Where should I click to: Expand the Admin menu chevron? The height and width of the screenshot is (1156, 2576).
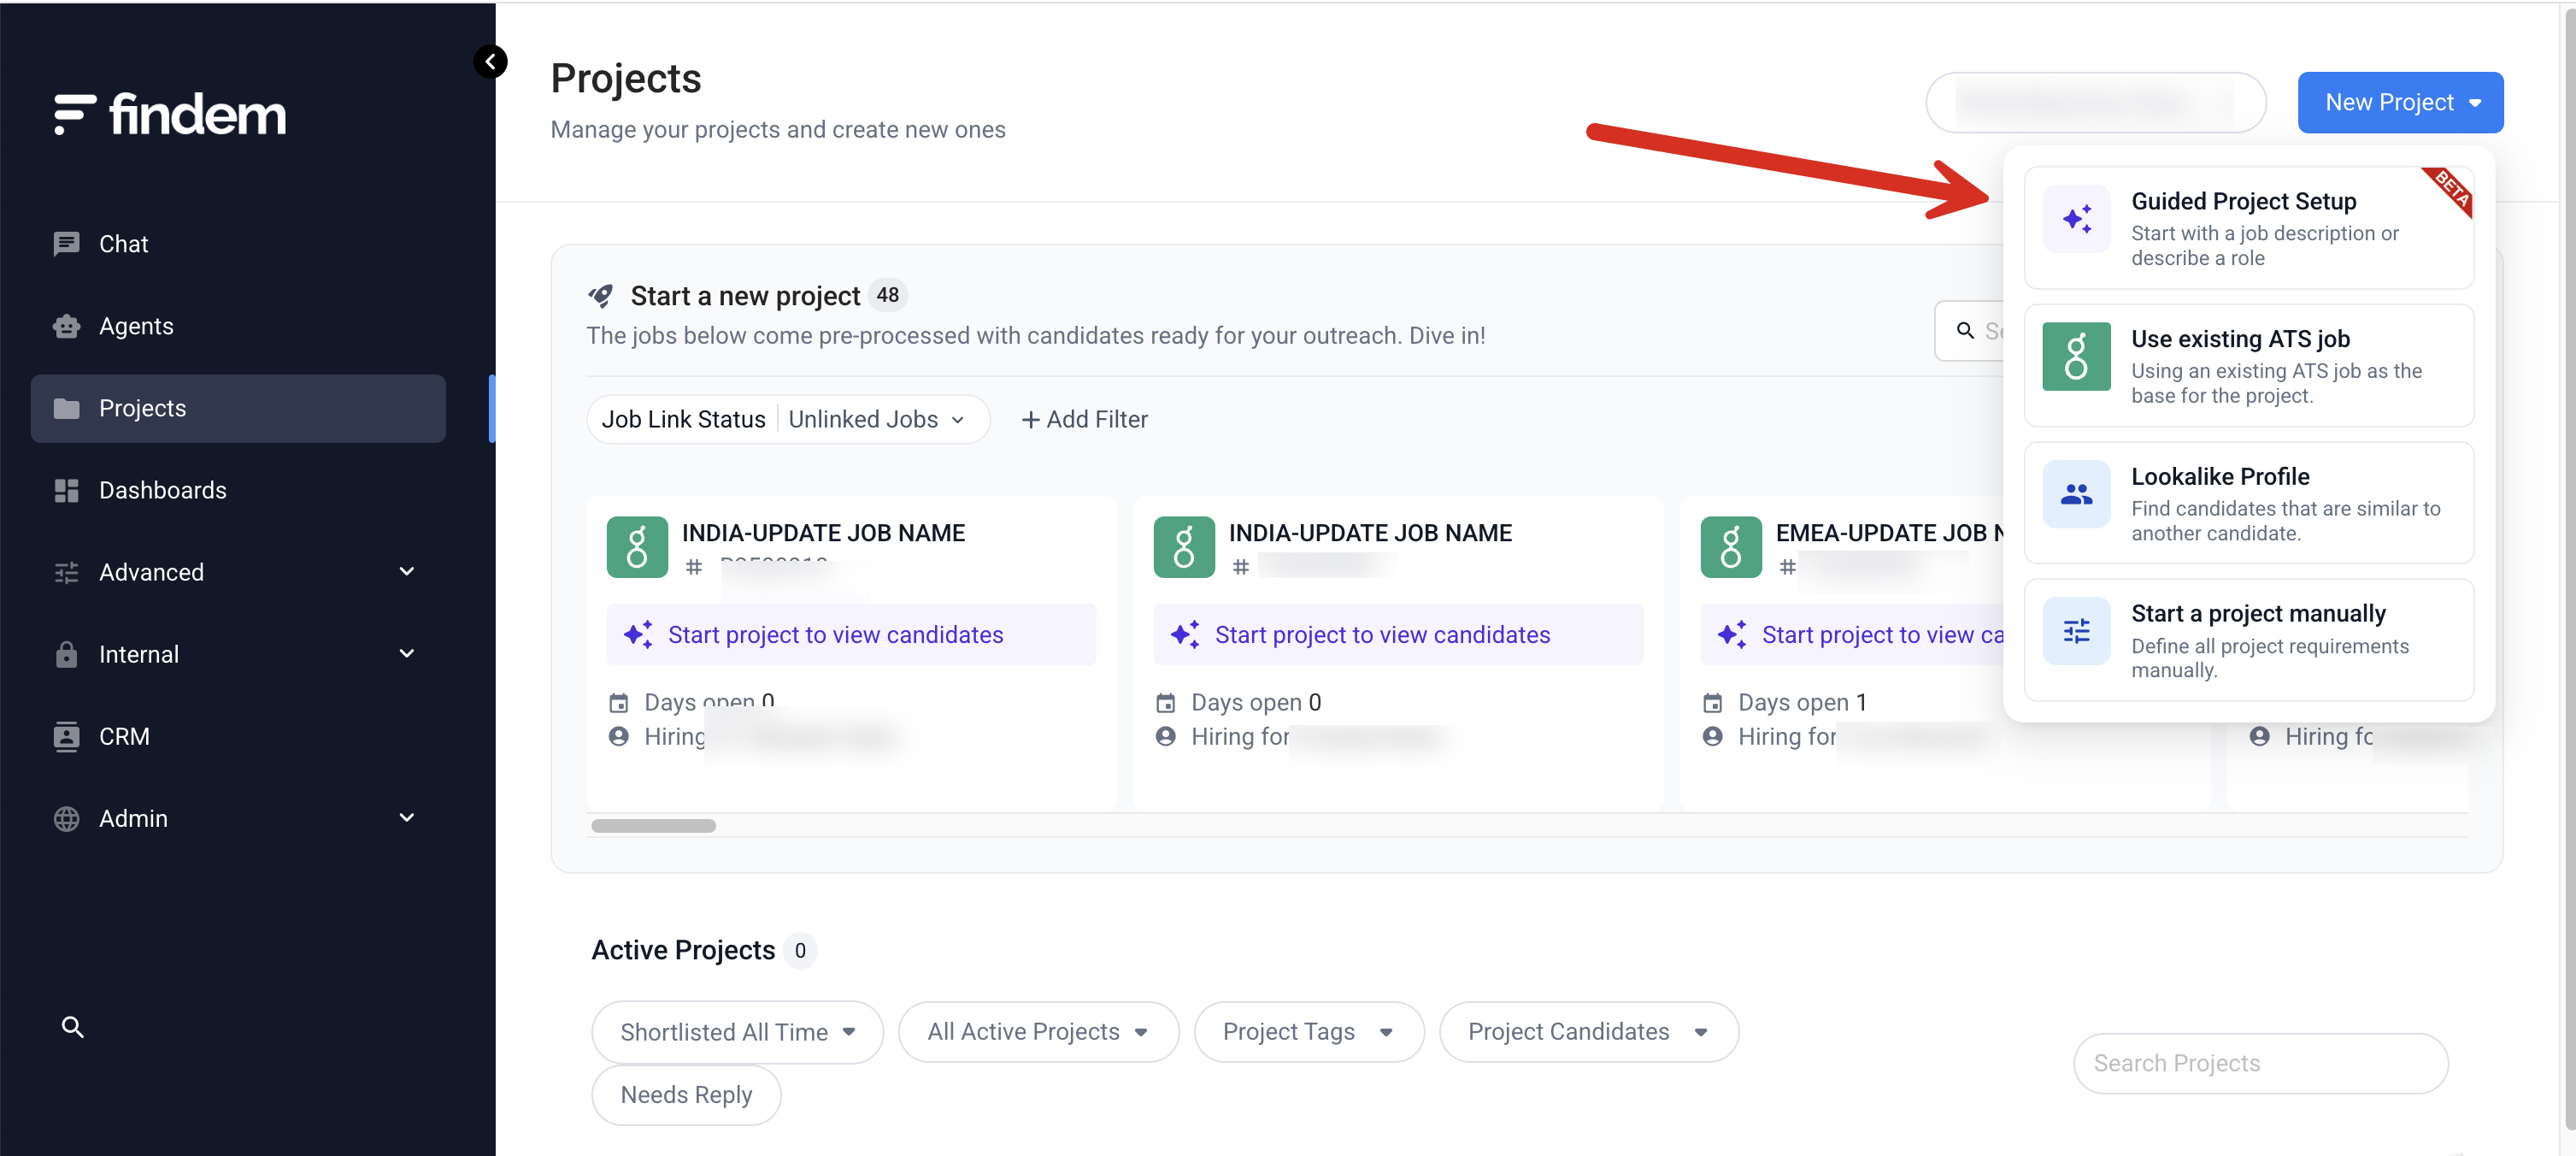point(407,818)
